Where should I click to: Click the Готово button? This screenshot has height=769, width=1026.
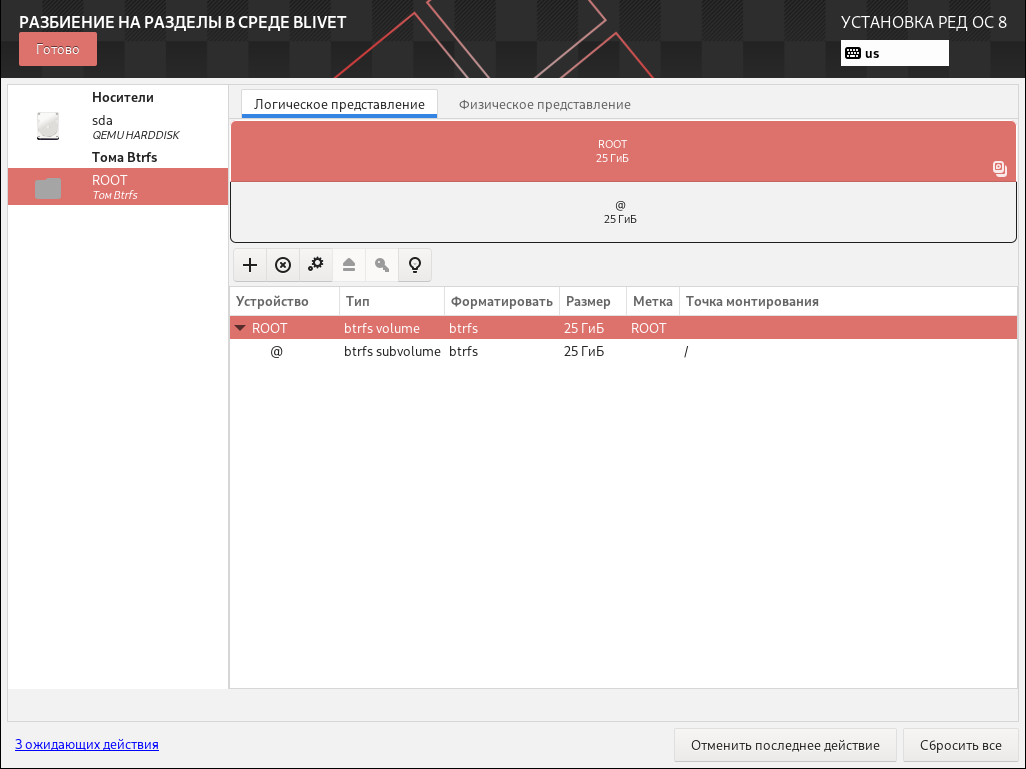[58, 49]
